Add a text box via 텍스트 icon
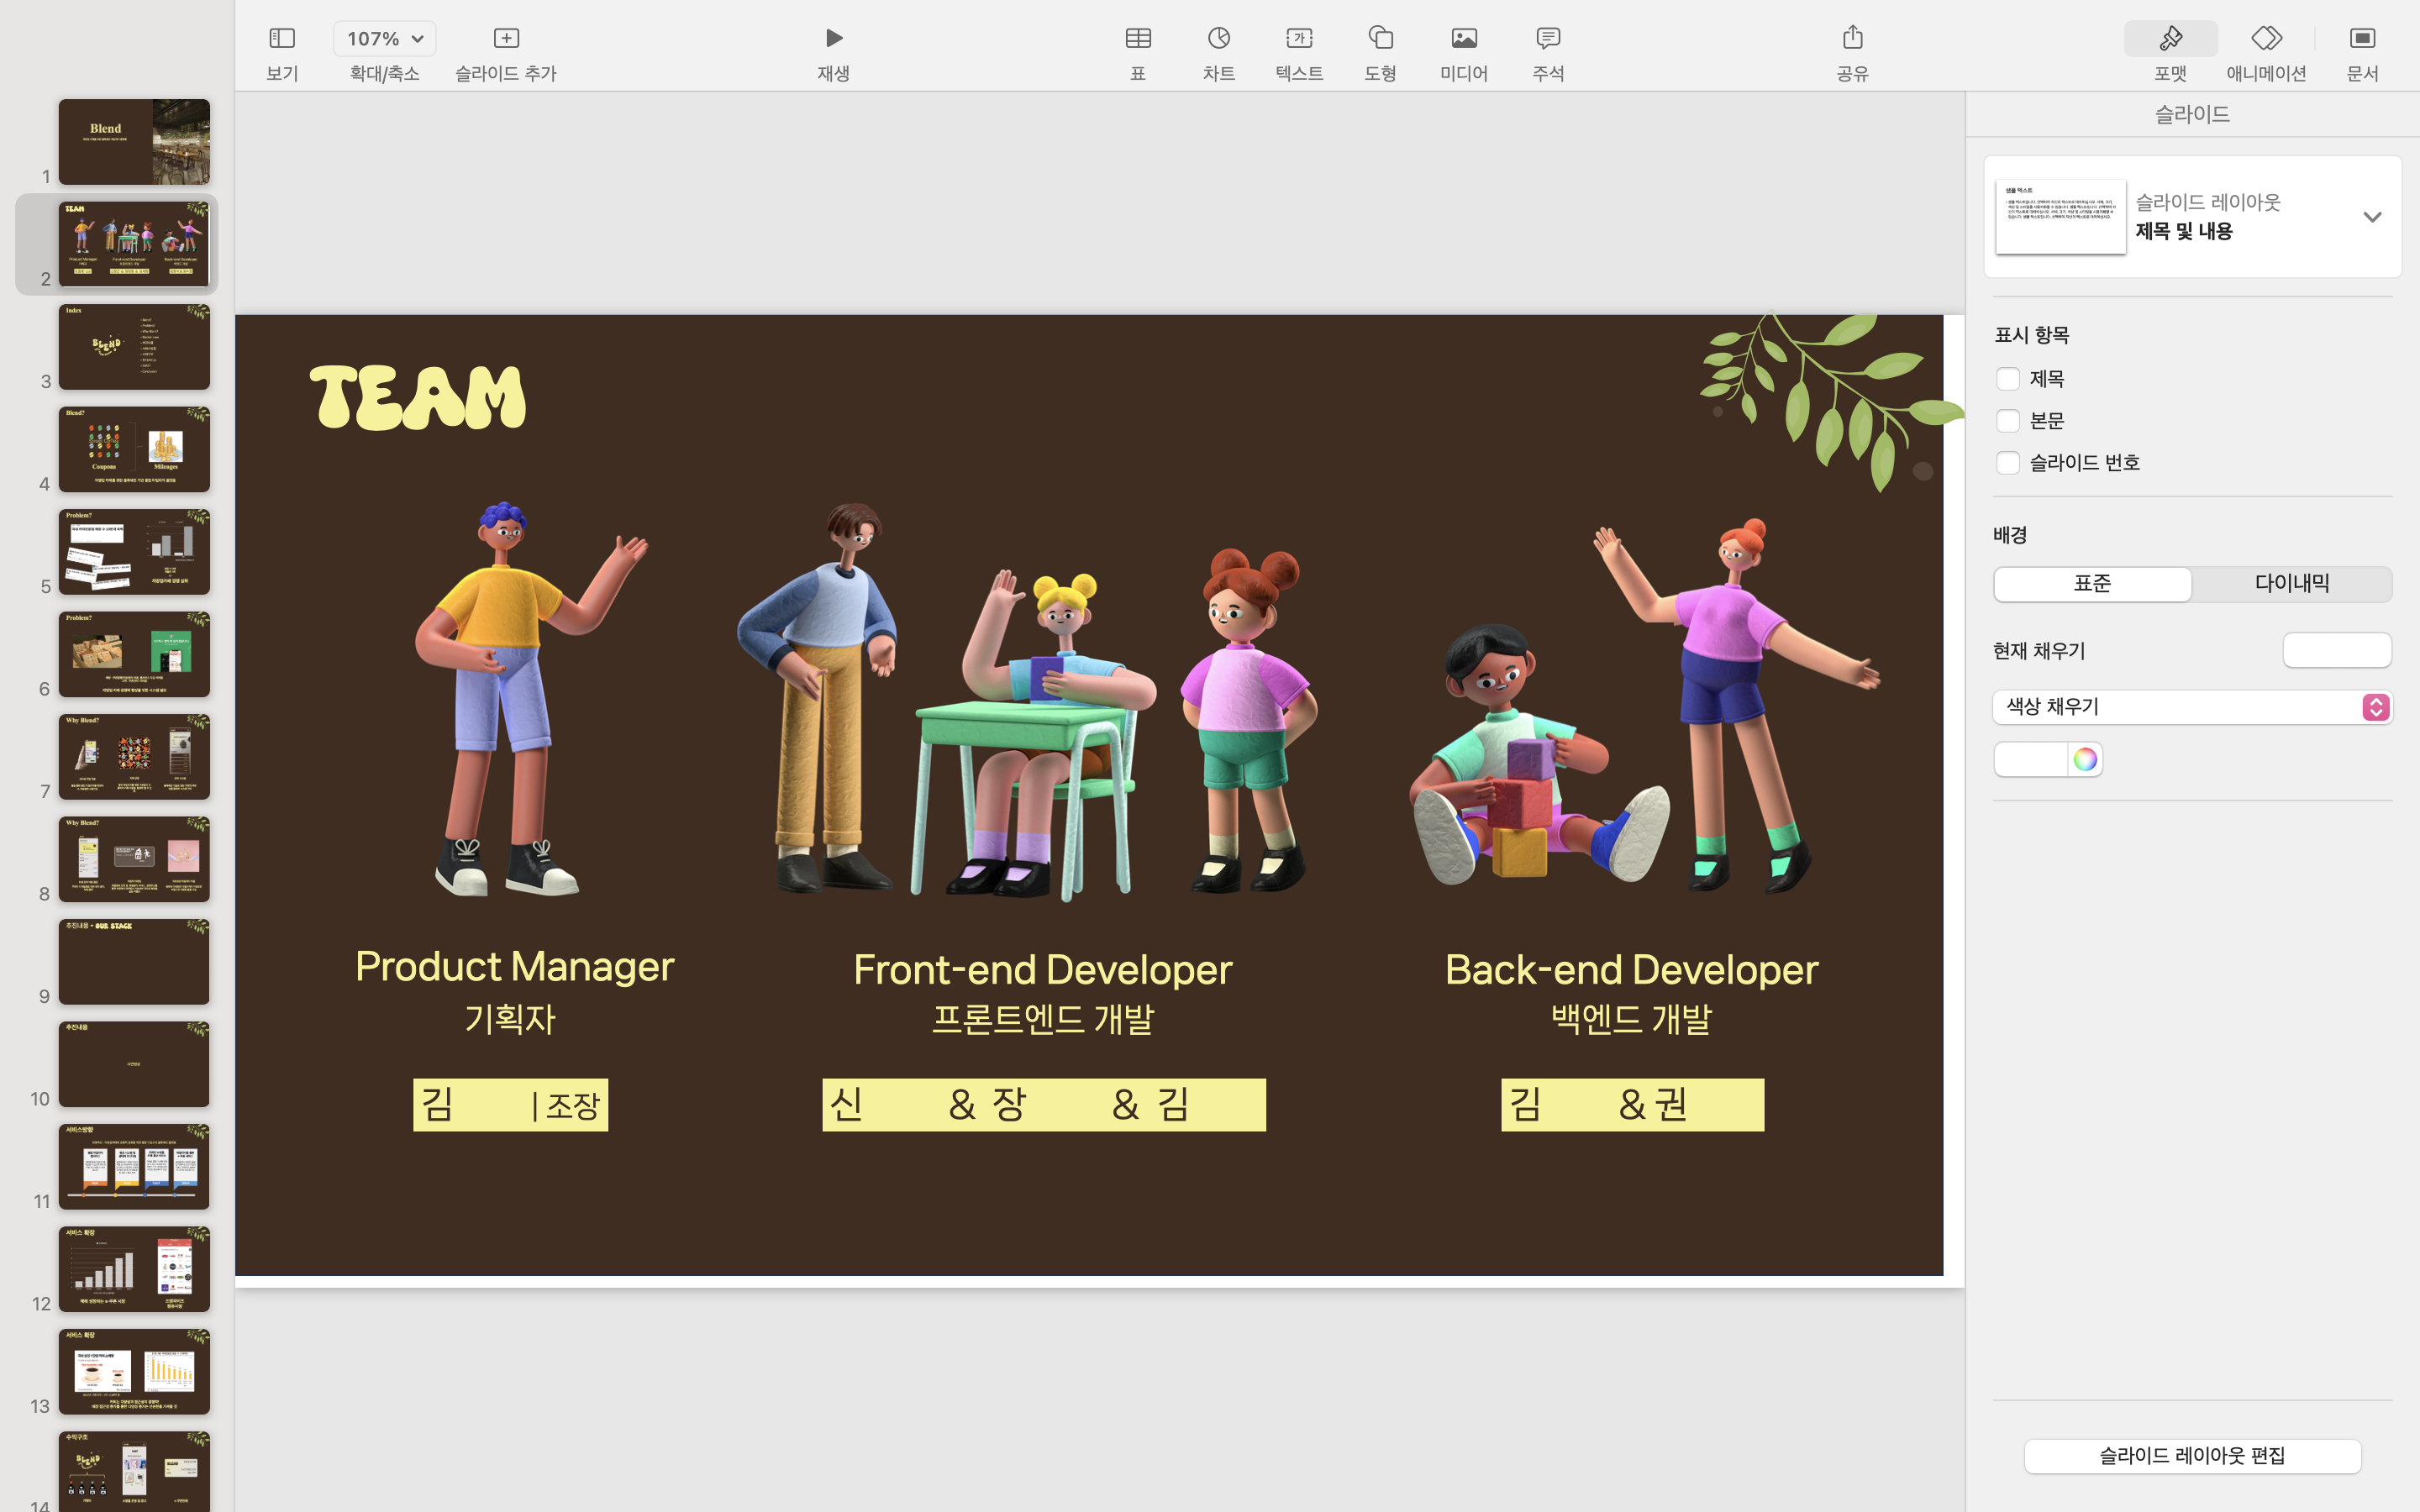This screenshot has height=1512, width=2420. coord(1299,38)
